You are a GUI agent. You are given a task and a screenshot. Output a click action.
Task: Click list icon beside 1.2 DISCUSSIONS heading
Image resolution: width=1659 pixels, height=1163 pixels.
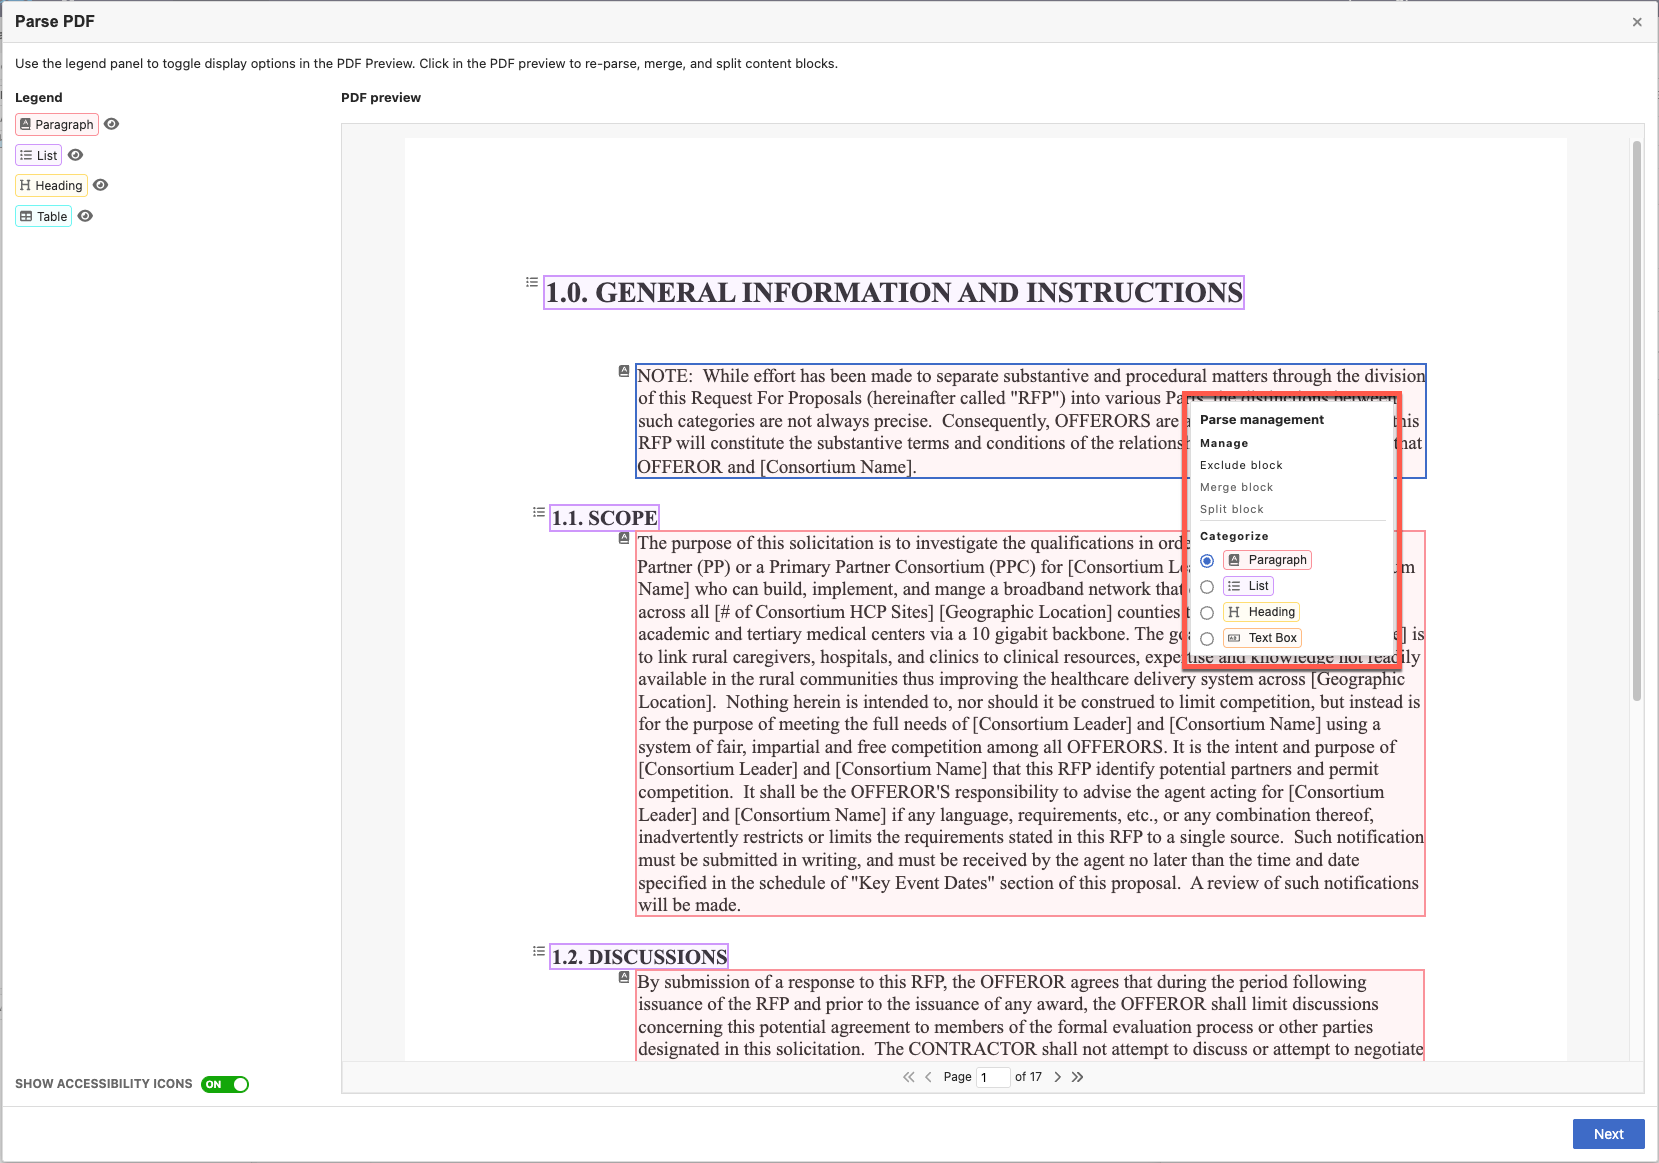click(539, 951)
